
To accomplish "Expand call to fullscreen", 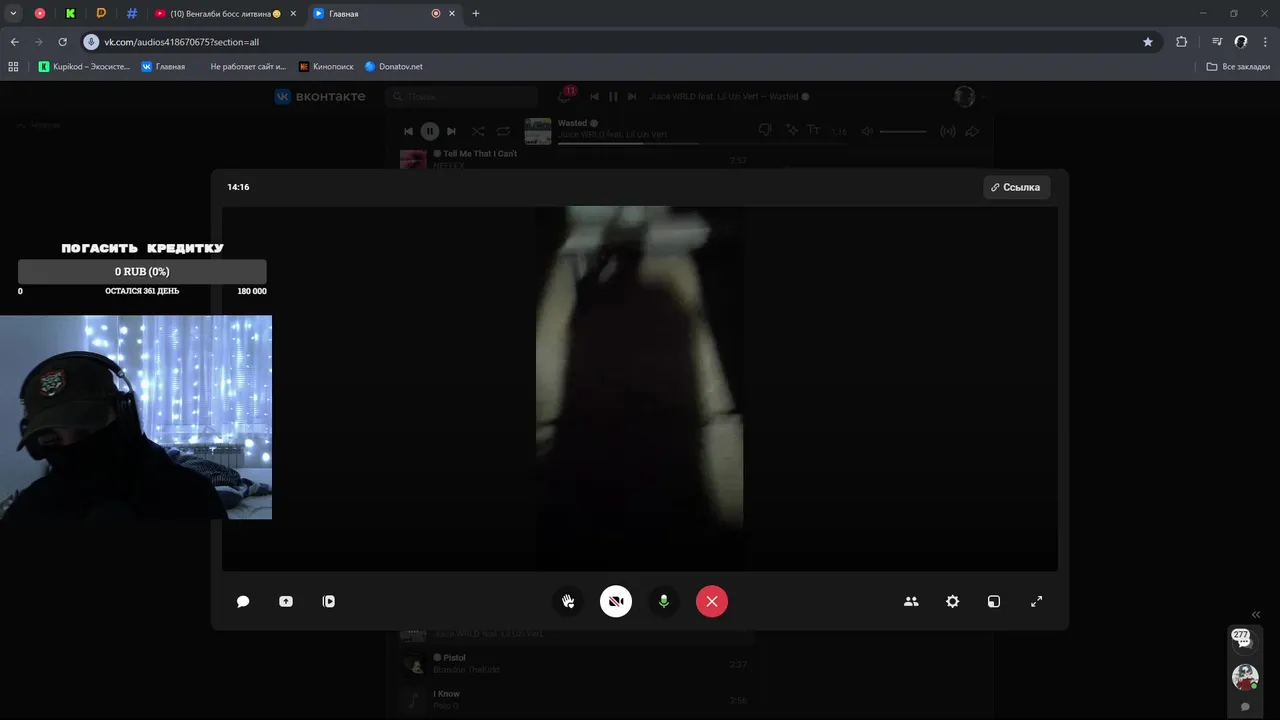I will tap(1037, 601).
